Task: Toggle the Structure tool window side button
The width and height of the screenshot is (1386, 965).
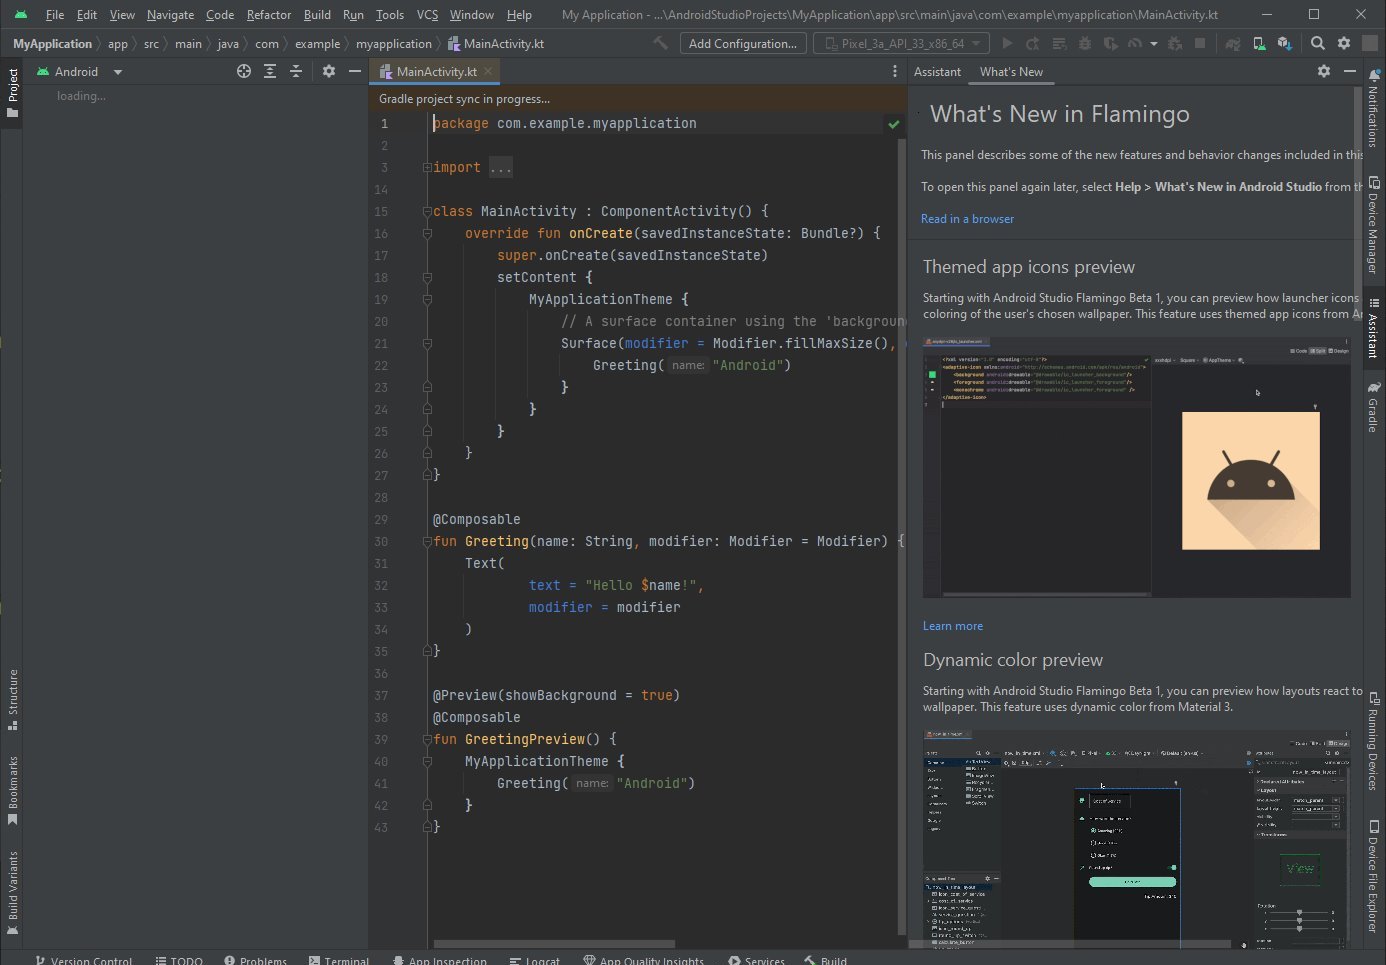Action: tap(12, 699)
